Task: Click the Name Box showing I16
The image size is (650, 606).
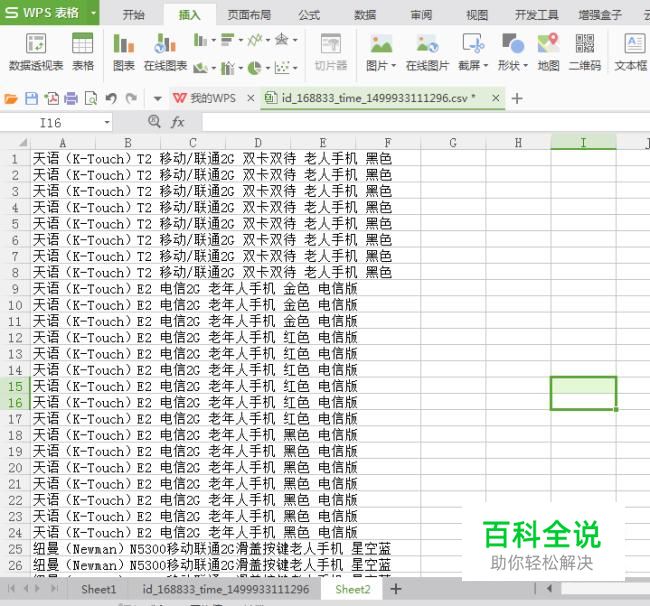Action: coord(50,123)
